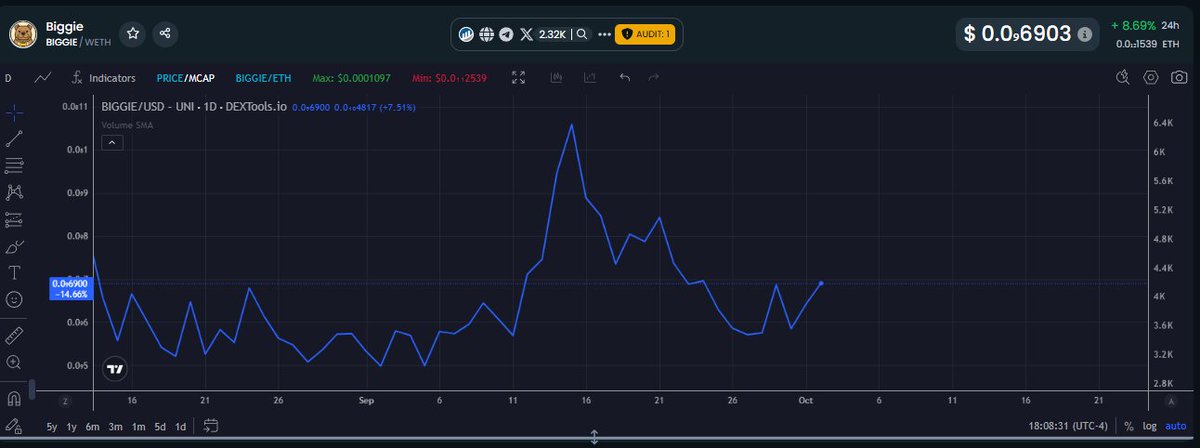The width and height of the screenshot is (1200, 448).
Task: Select the brush drawing tool
Action: coord(14,246)
